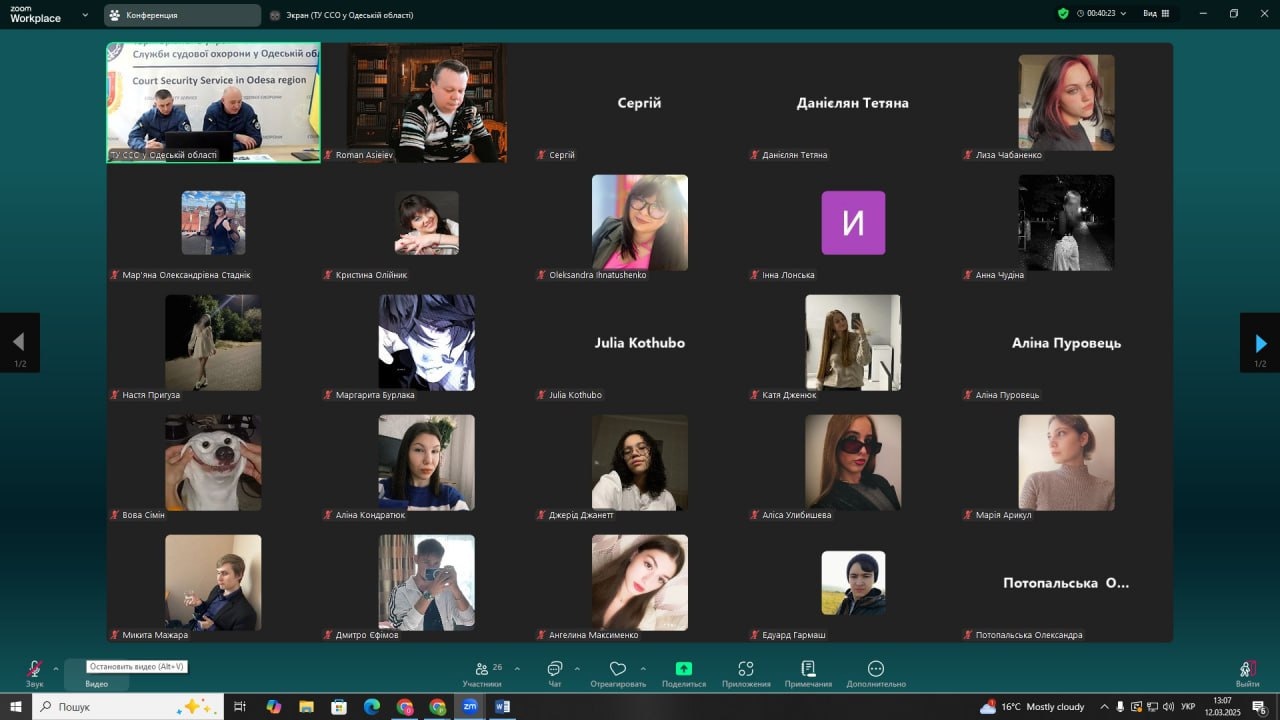Viewport: 1280px width, 720px height.
Task: Go to next page of participants
Action: (1260, 343)
